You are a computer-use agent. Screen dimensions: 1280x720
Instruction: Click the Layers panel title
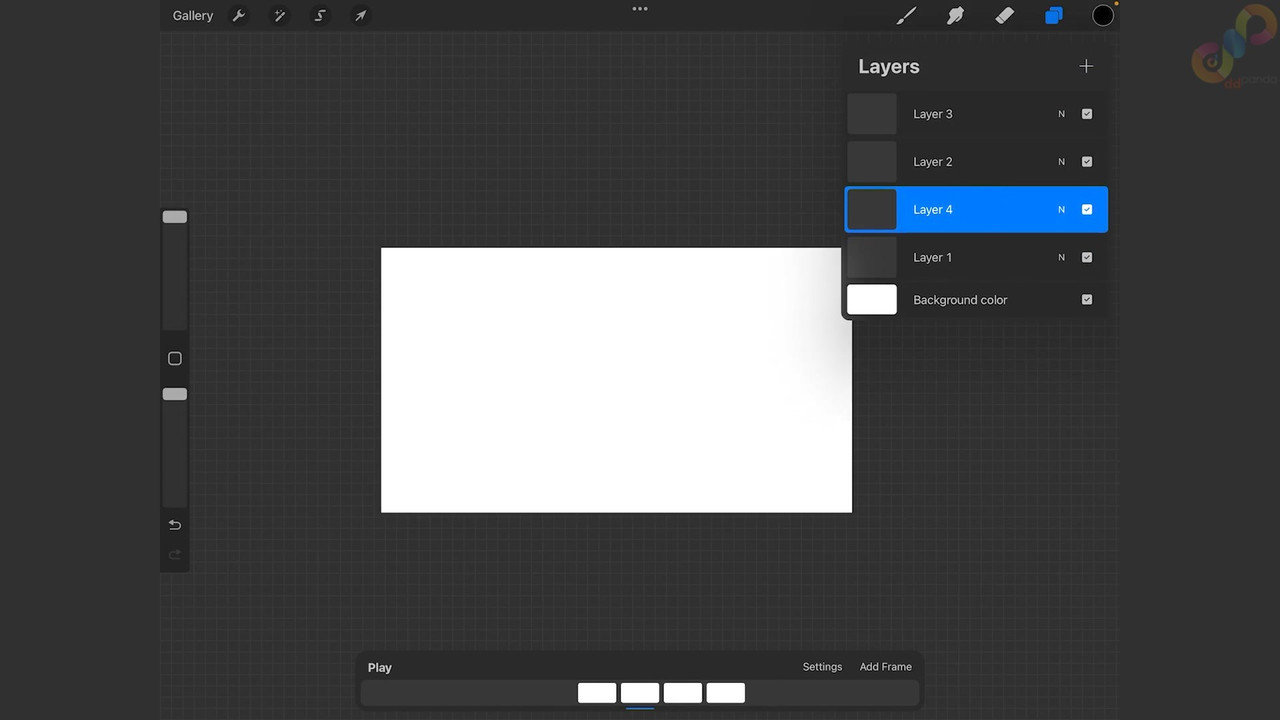889,67
